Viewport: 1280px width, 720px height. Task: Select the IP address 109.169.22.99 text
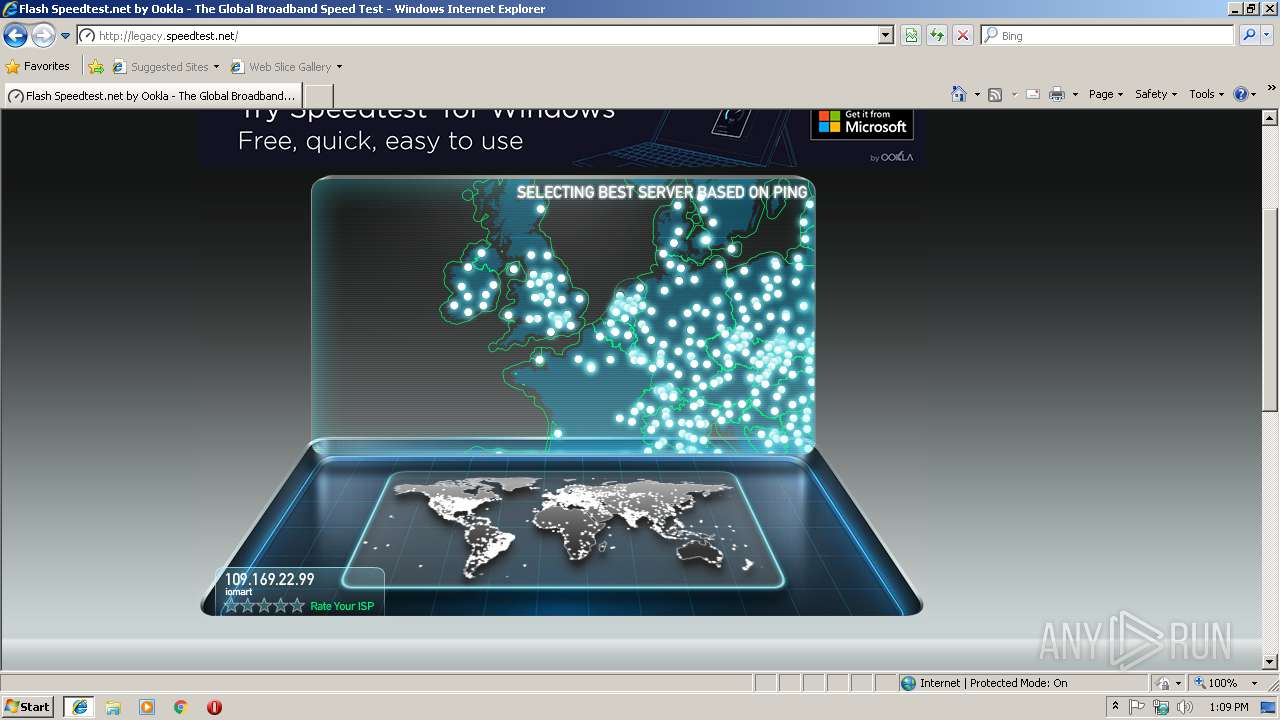click(269, 579)
